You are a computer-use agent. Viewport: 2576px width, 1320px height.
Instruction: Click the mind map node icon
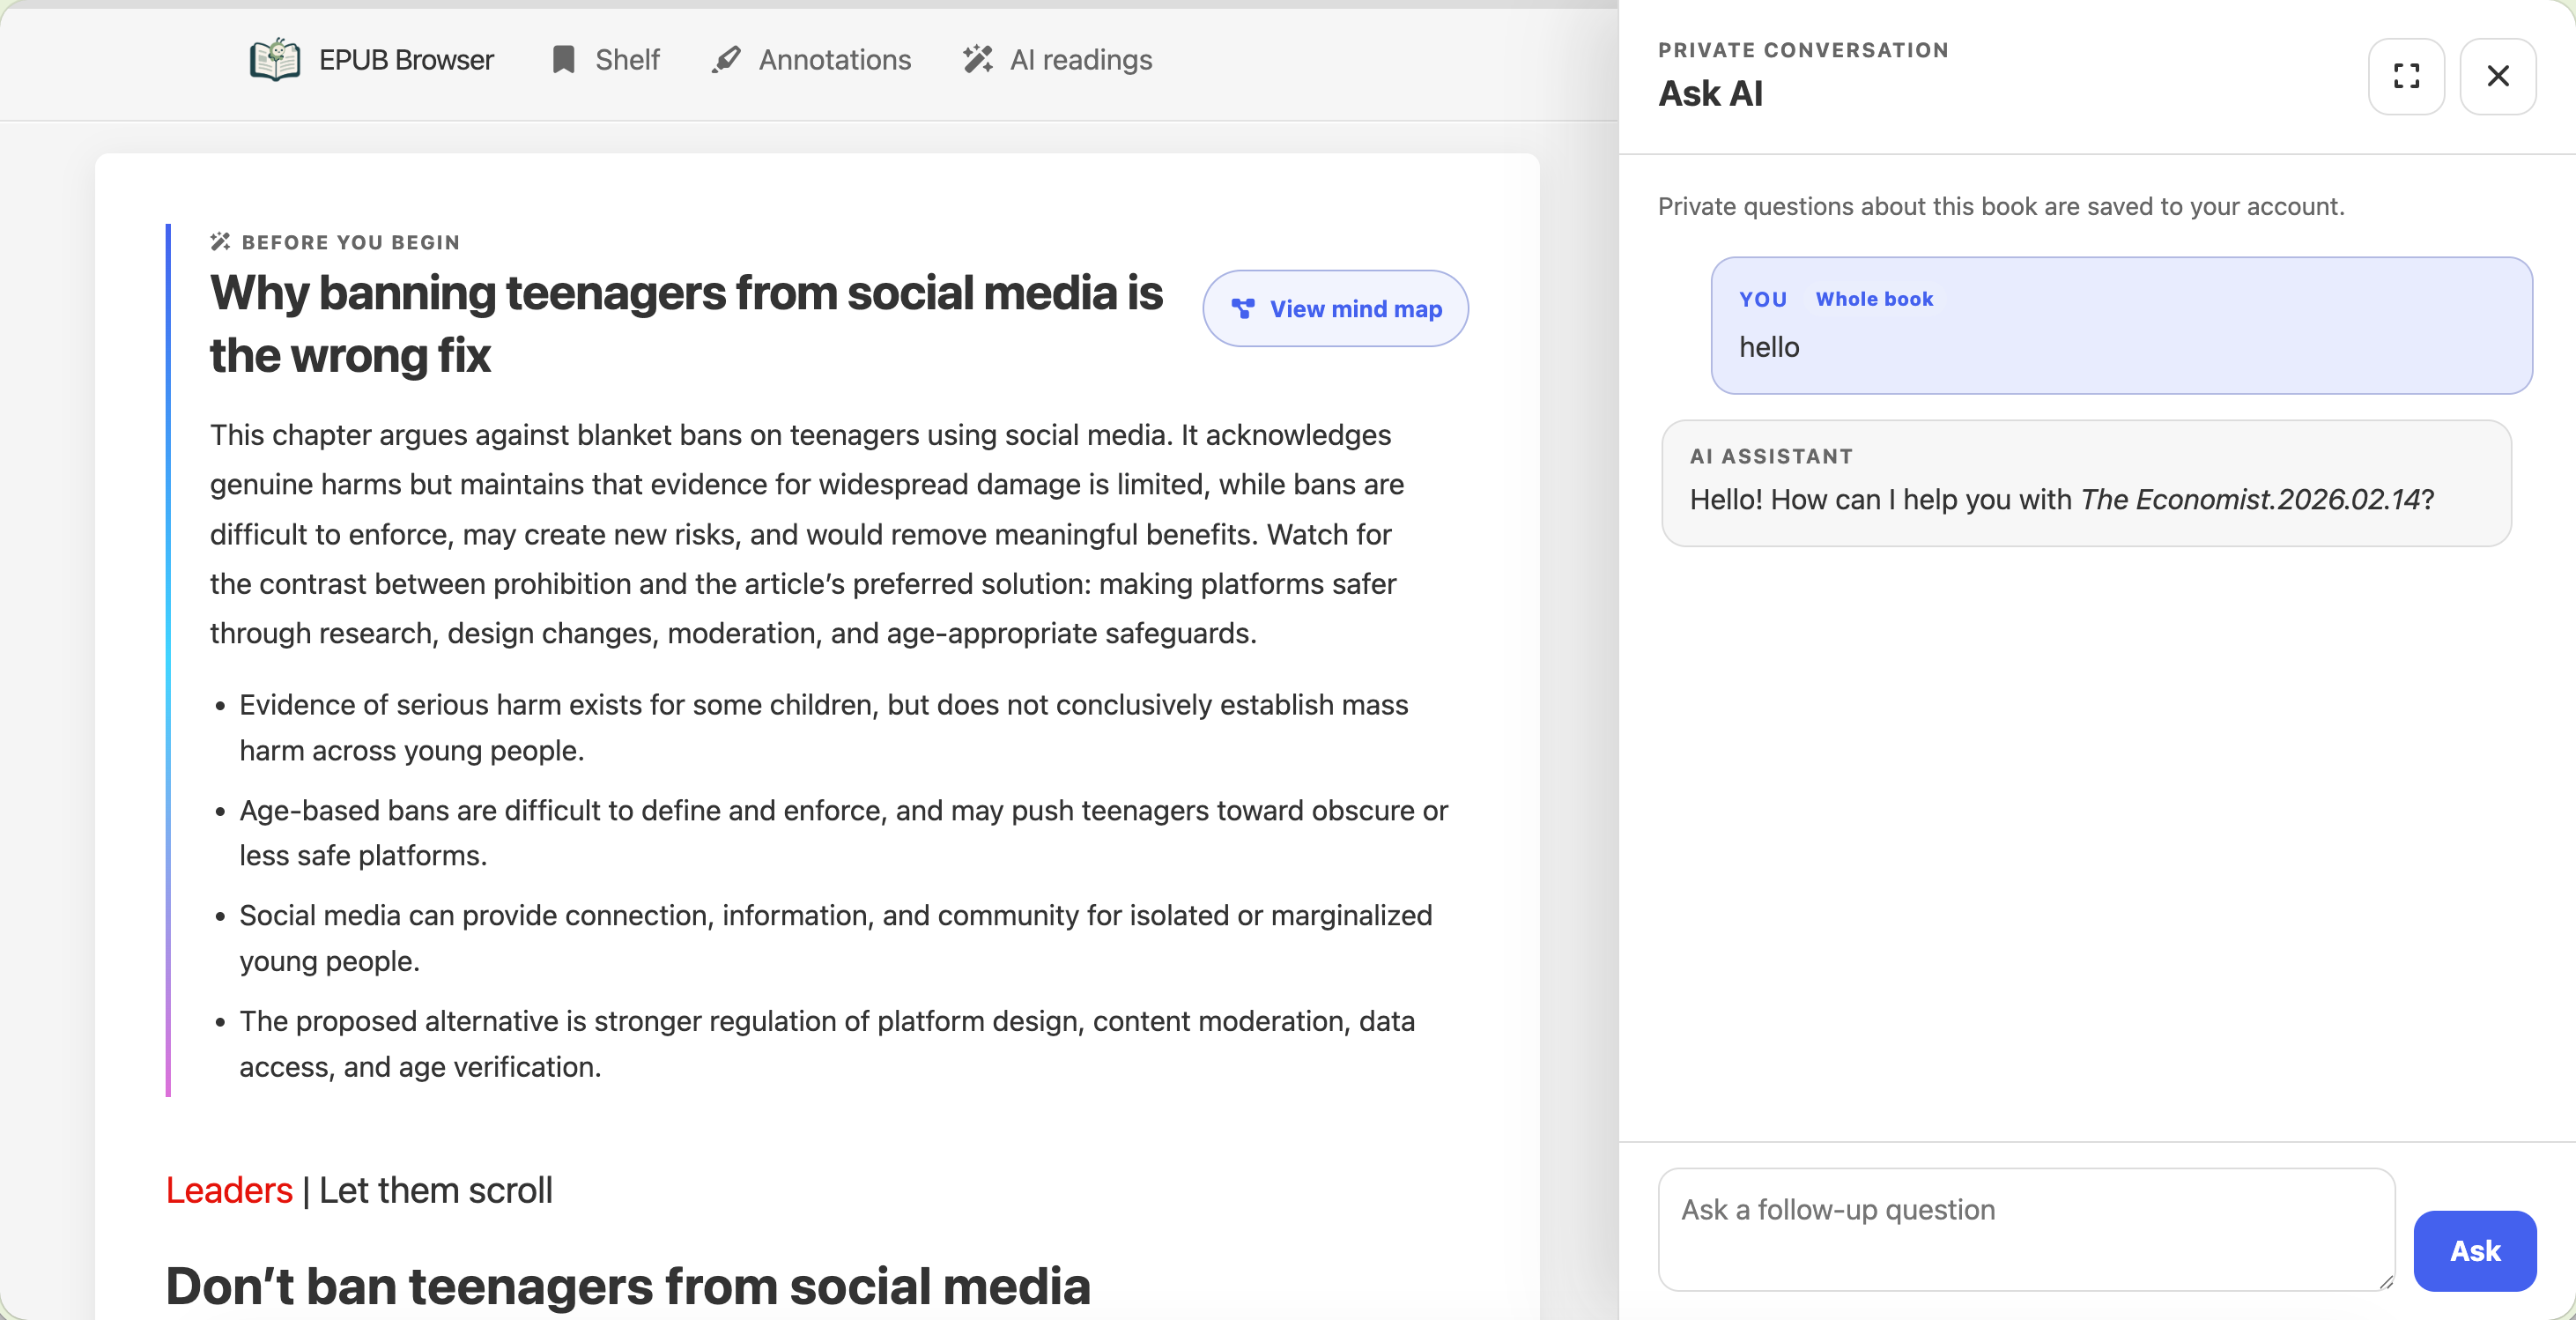pyautogui.click(x=1243, y=309)
